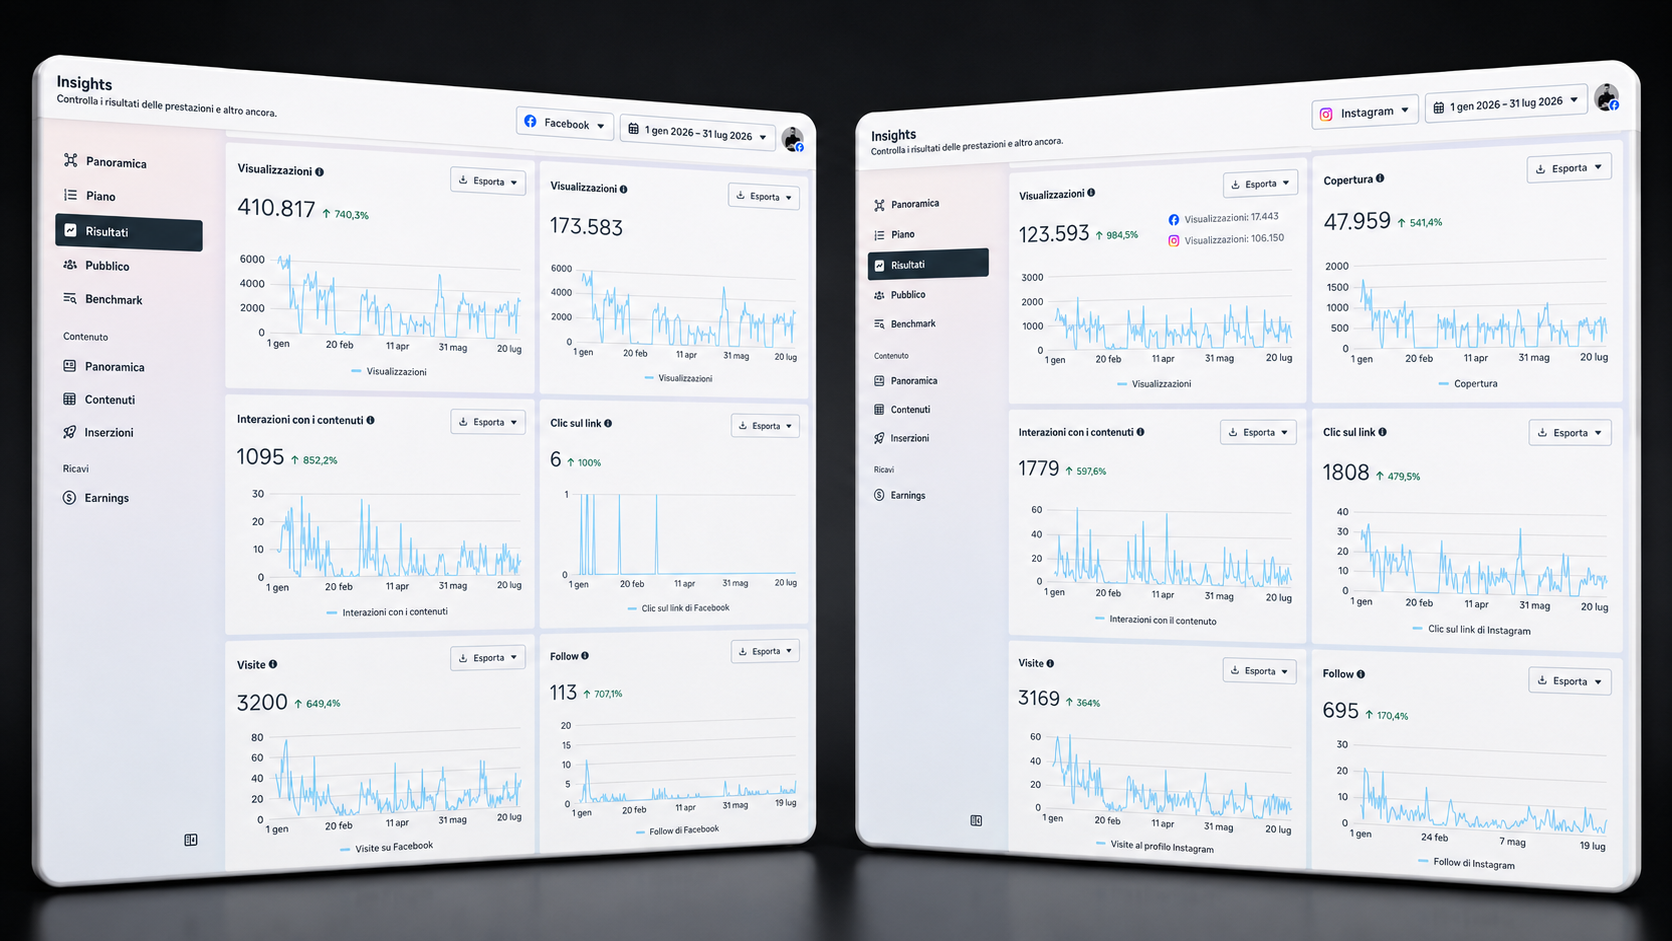Click the Contenuti grid icon in the Facebook panel
Image resolution: width=1672 pixels, height=941 pixels.
click(x=70, y=399)
